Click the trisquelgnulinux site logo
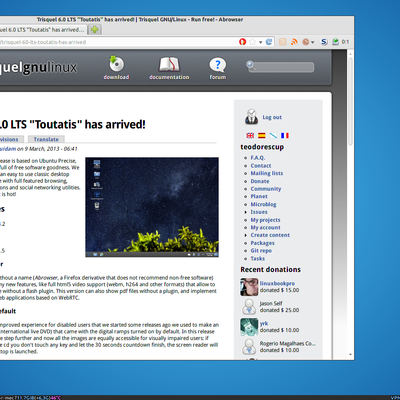The image size is (400, 400). 38,68
